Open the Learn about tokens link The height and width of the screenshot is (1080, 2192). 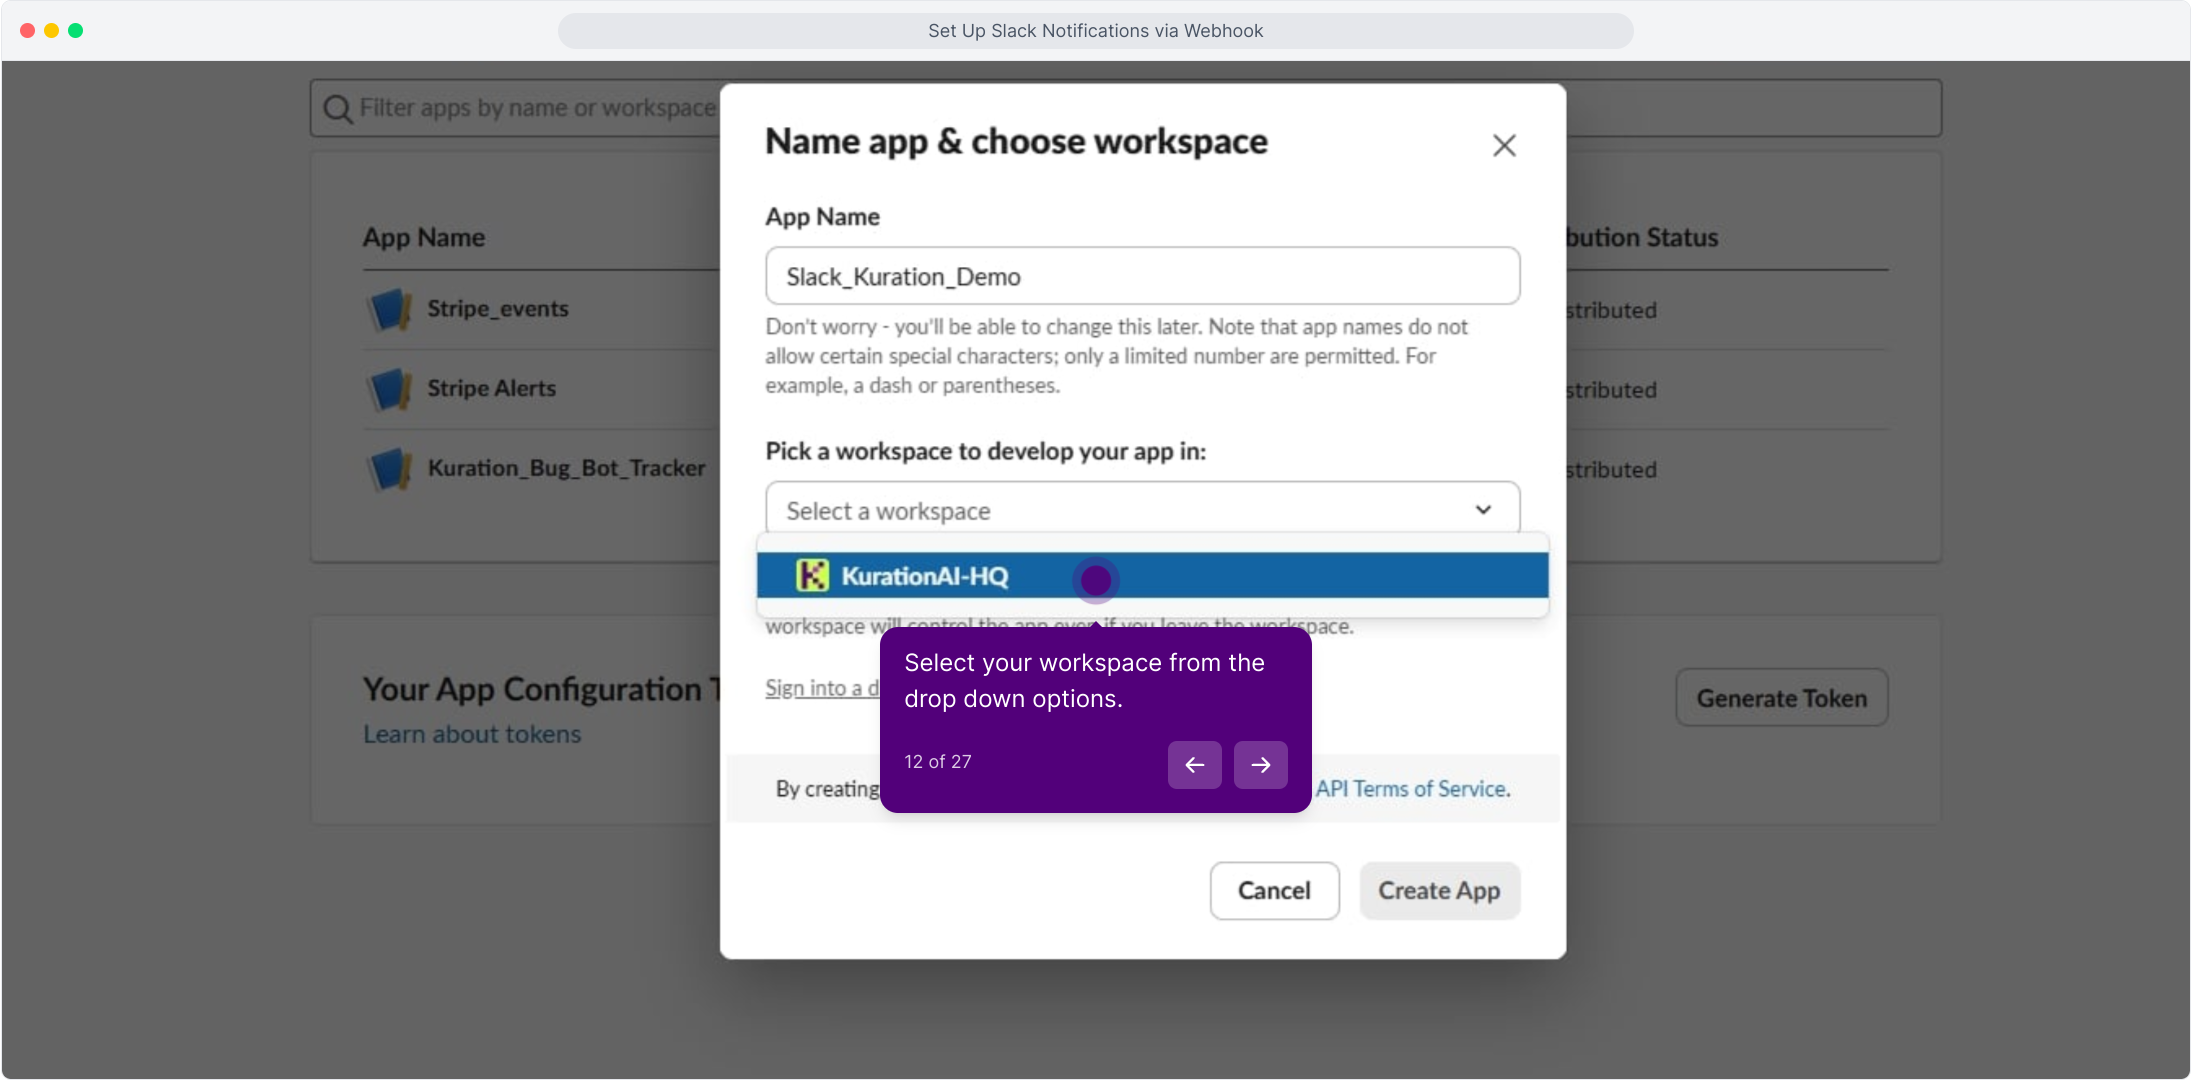pos(472,734)
